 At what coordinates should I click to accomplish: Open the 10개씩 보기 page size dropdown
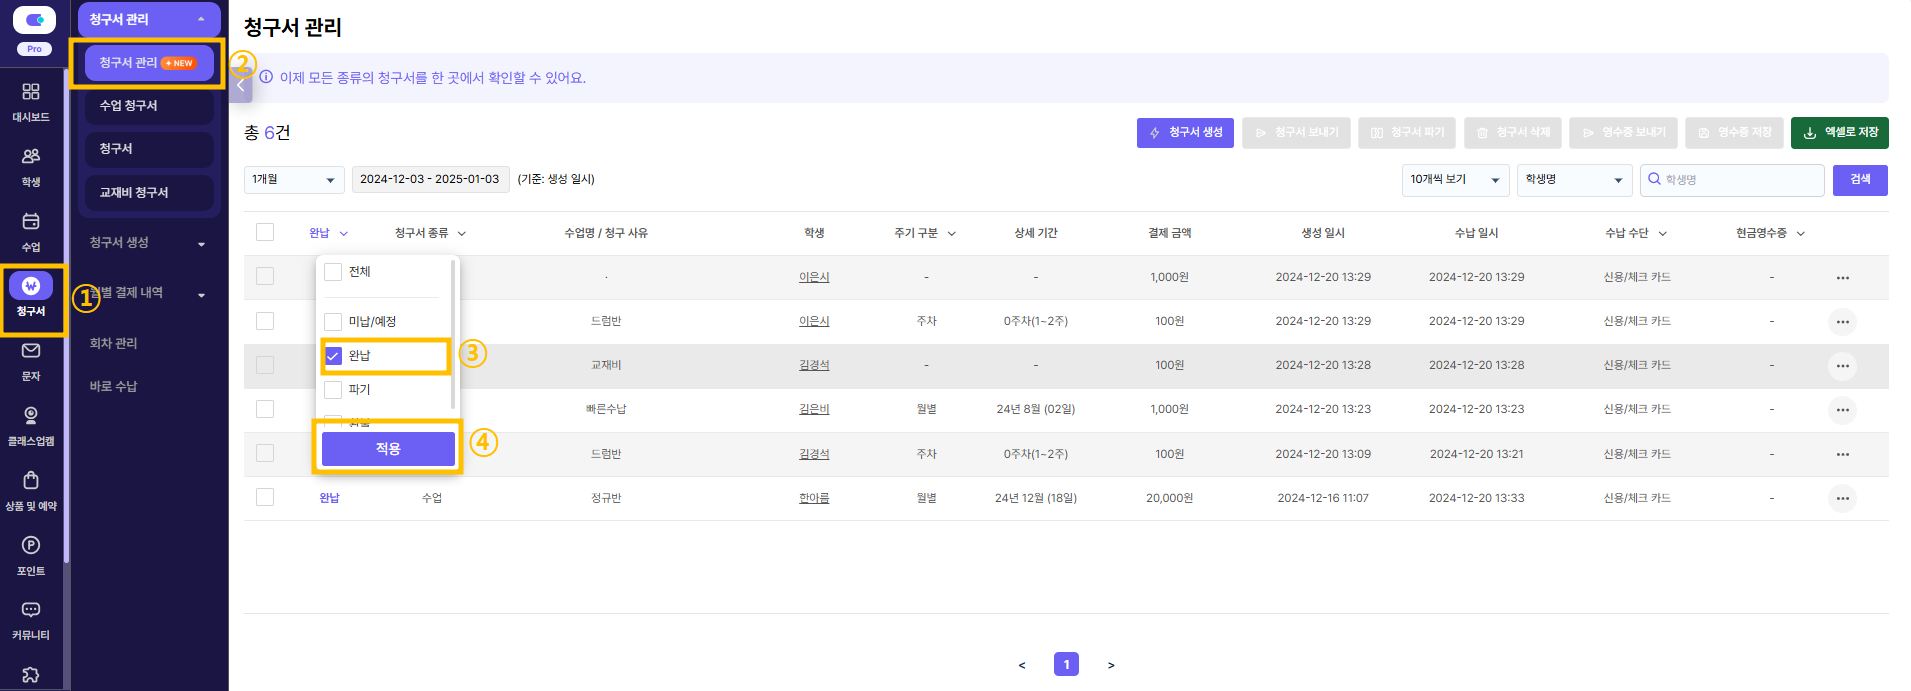1455,180
